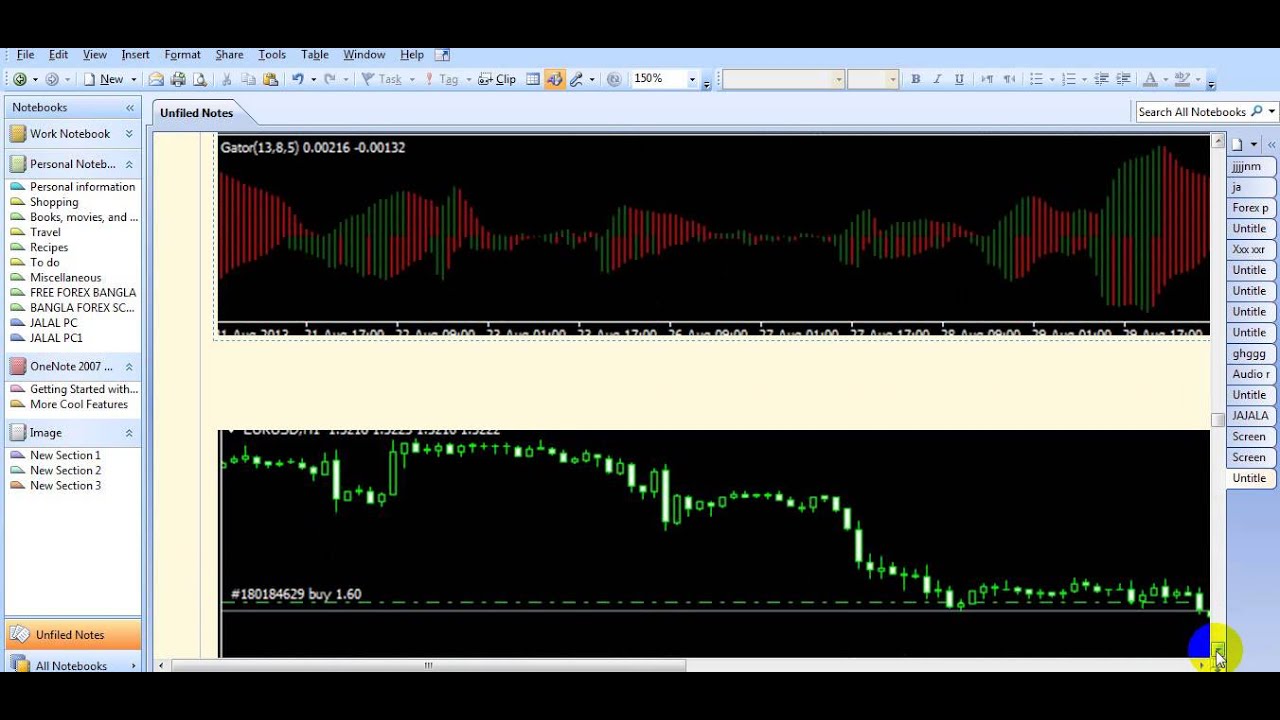This screenshot has width=1280, height=720.
Task: Open the New button dropdown arrow
Action: (x=133, y=79)
